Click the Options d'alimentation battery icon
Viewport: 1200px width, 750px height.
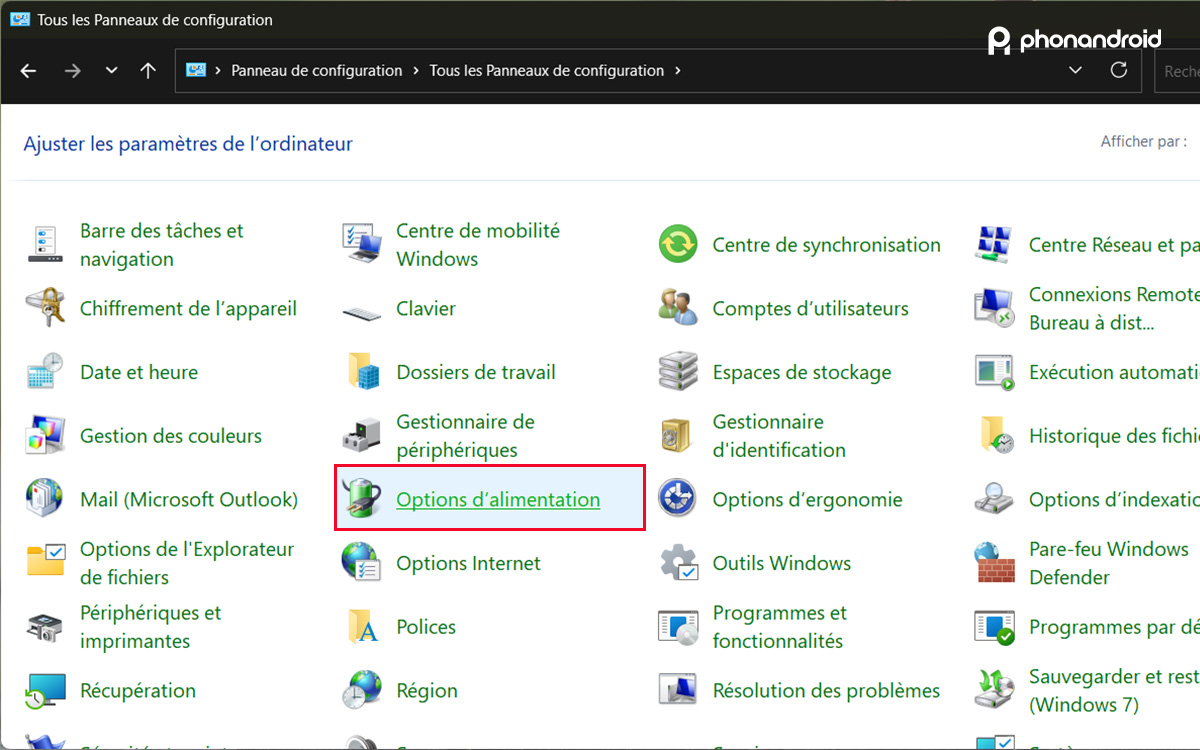[362, 499]
